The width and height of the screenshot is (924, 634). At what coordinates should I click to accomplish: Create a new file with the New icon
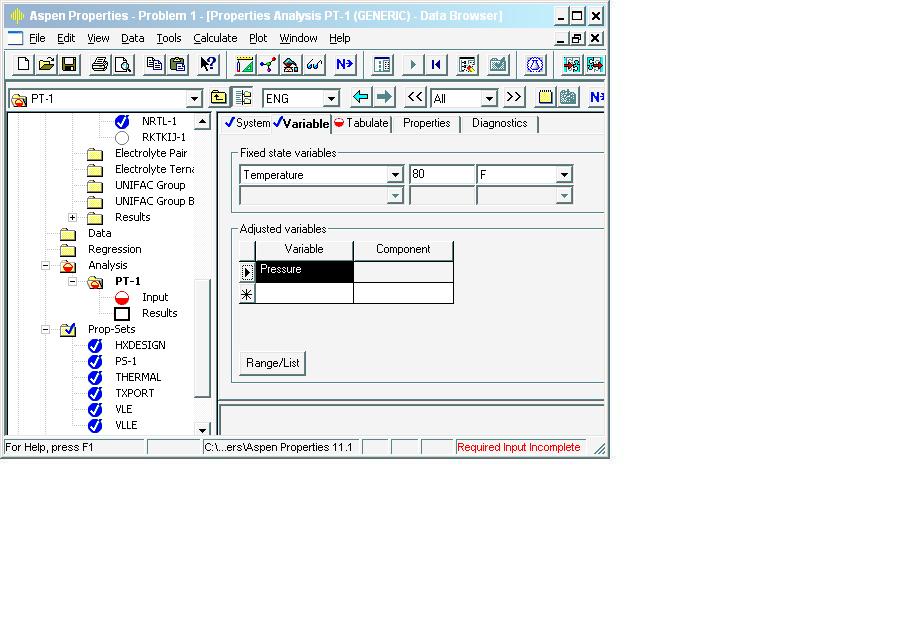(x=23, y=64)
